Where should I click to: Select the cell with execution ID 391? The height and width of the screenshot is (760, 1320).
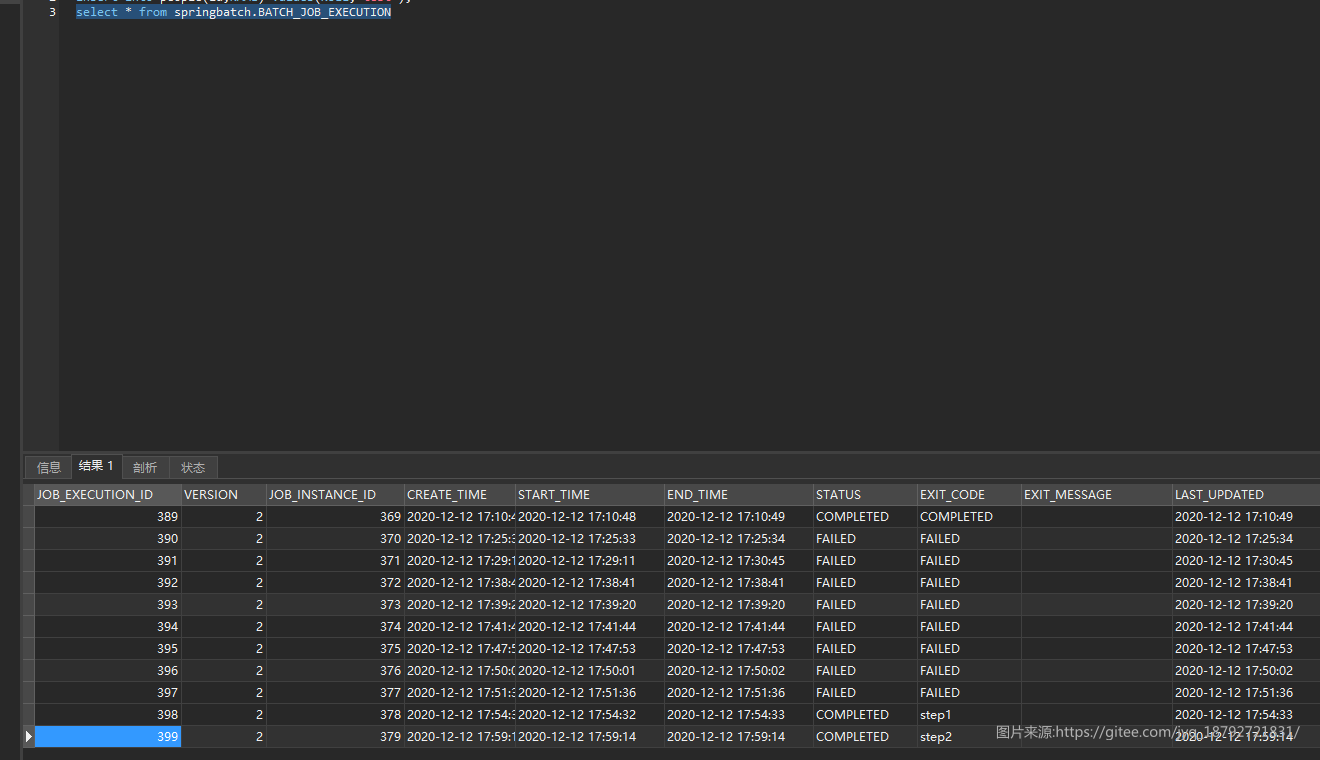click(107, 561)
